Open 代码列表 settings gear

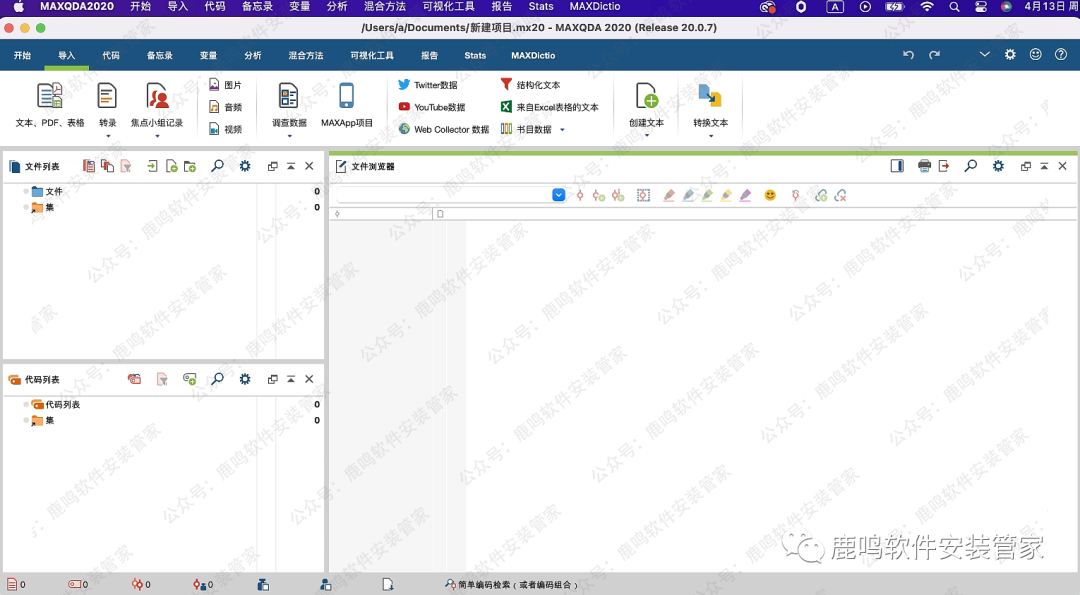[x=245, y=379]
